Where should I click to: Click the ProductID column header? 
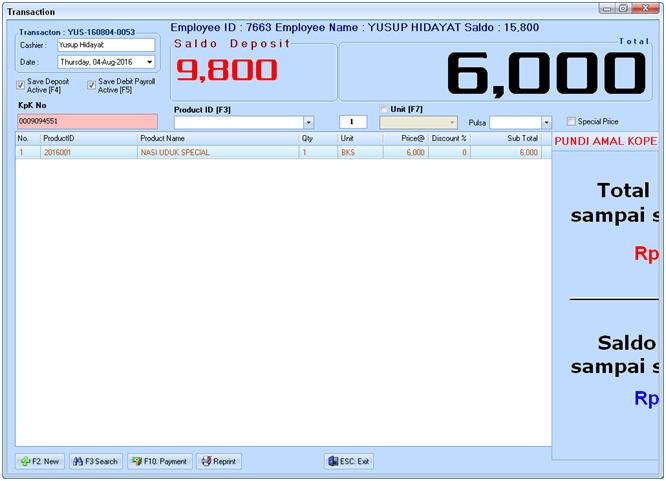point(87,138)
